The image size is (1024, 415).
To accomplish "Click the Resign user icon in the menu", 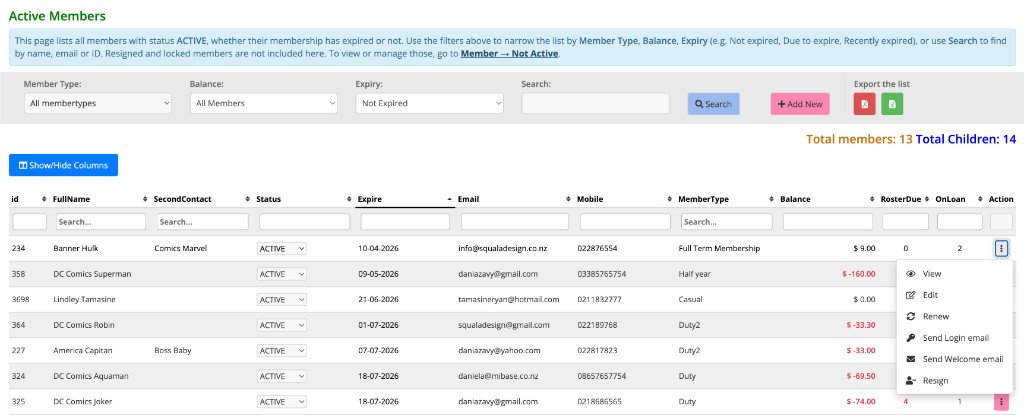I will 911,380.
